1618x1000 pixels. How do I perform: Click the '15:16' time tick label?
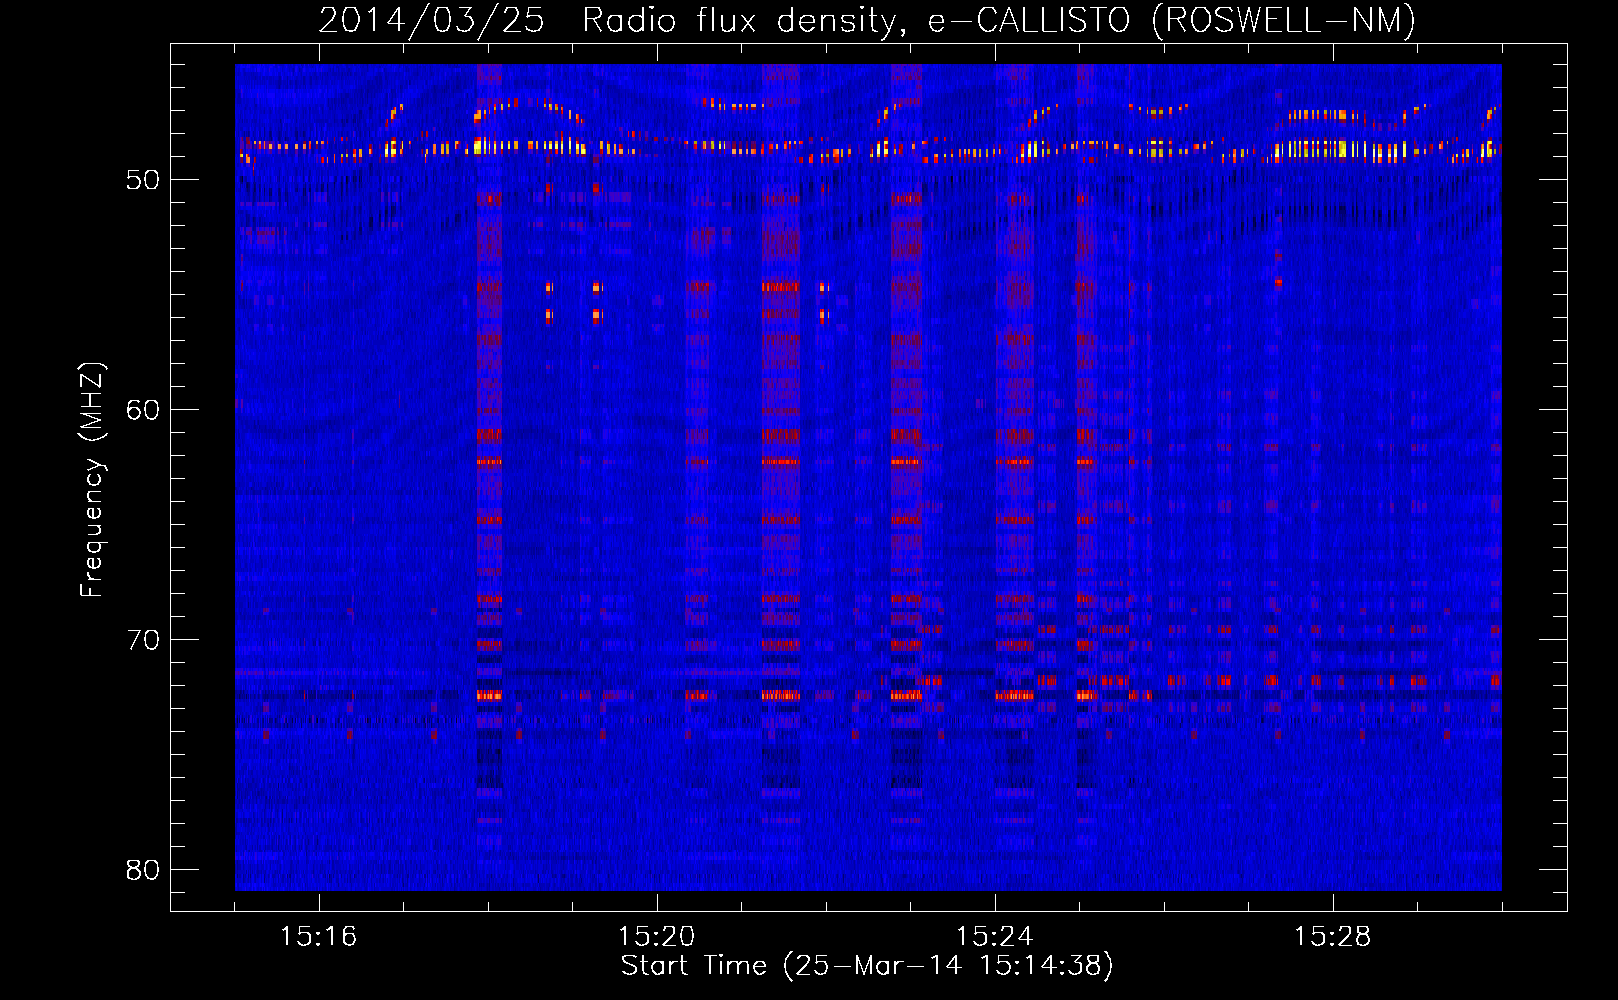(318, 937)
